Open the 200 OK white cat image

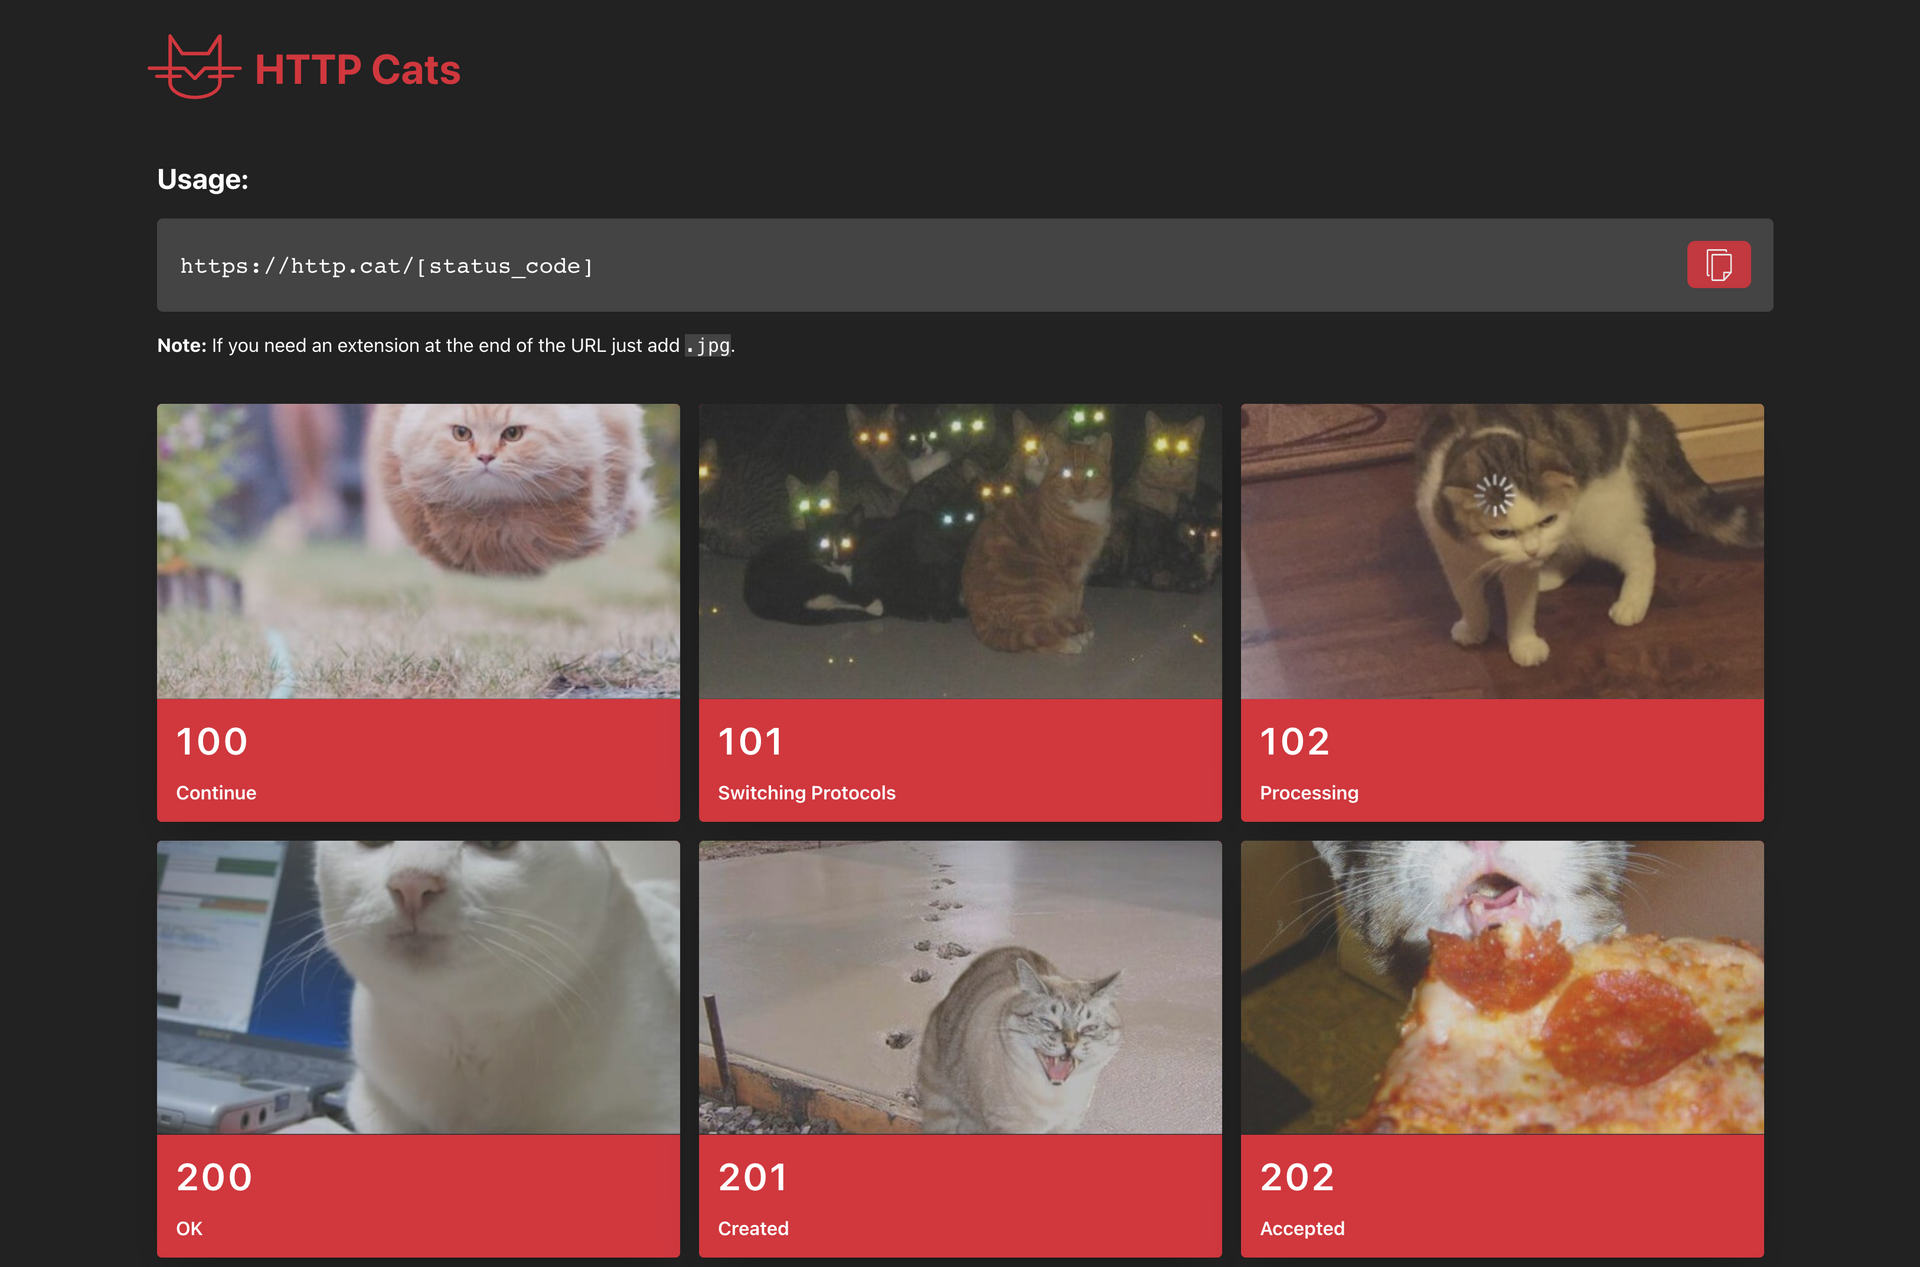tap(418, 987)
